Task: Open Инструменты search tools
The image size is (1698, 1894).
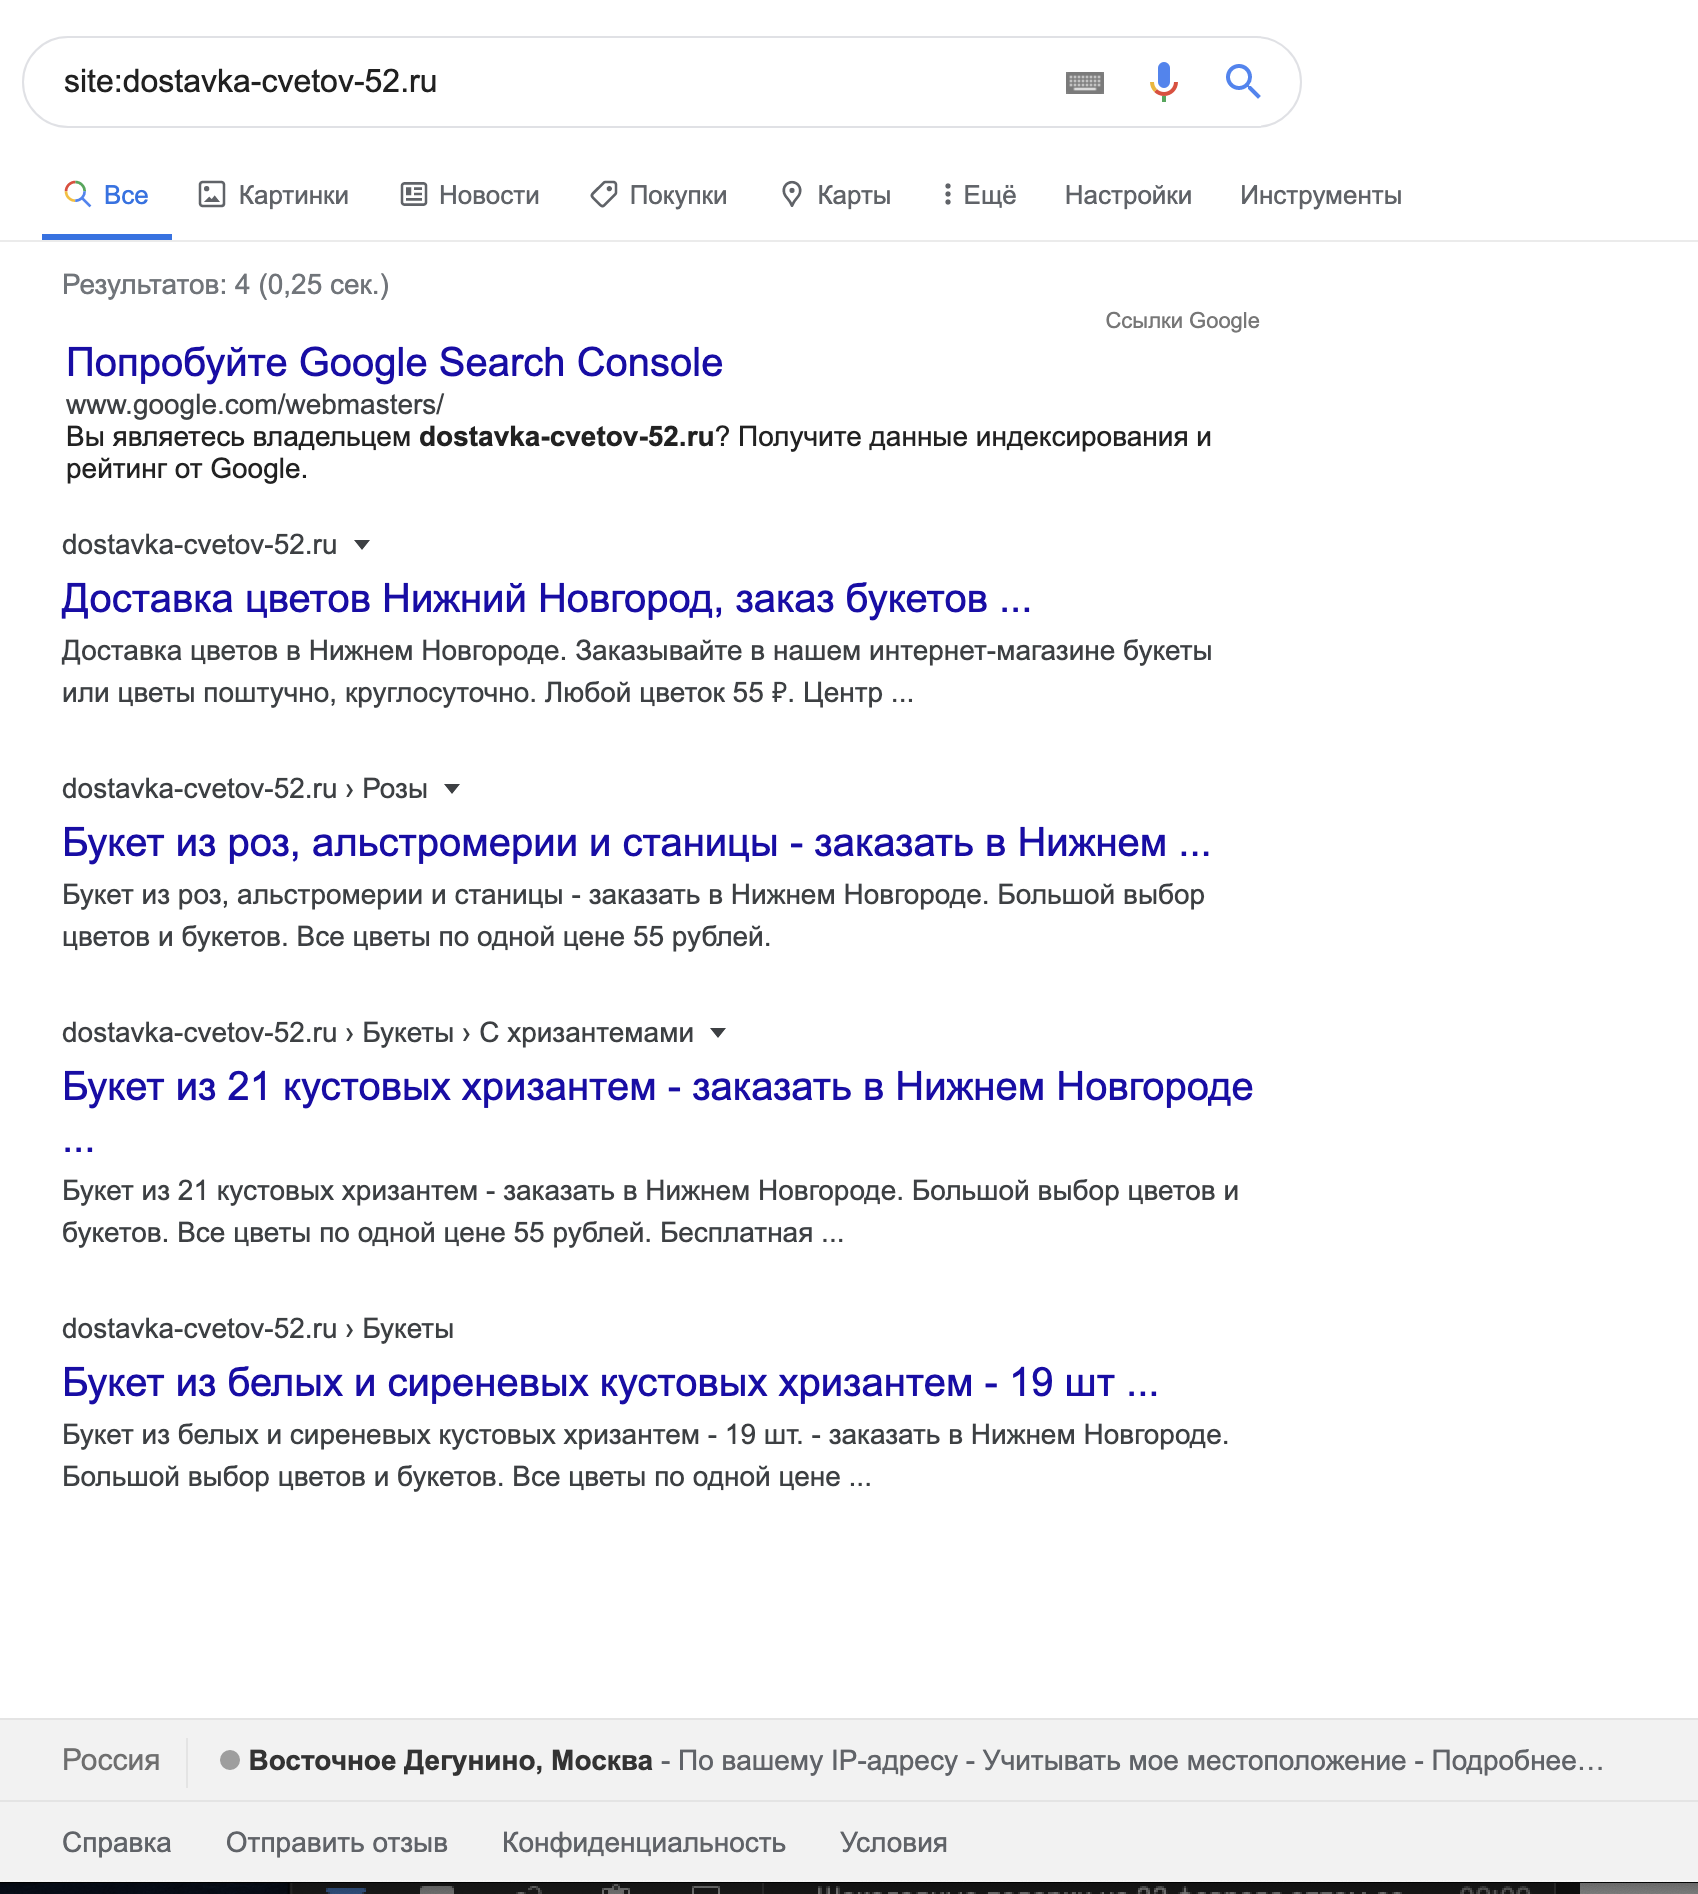Action: [1320, 195]
